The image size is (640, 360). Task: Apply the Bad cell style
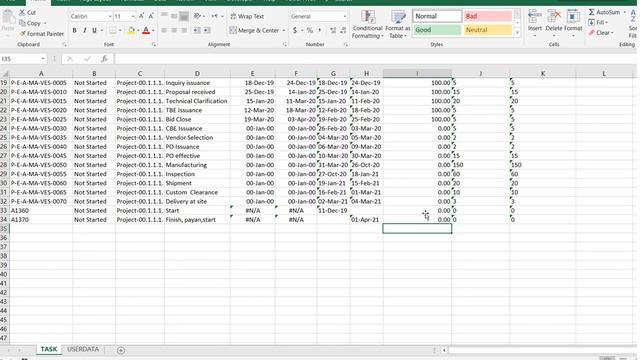point(488,16)
